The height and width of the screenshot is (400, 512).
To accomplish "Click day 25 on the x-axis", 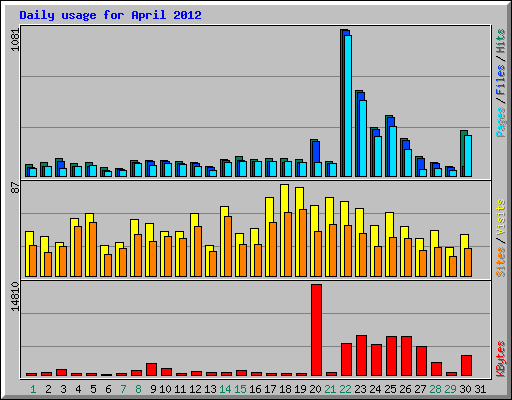I will point(390,389).
